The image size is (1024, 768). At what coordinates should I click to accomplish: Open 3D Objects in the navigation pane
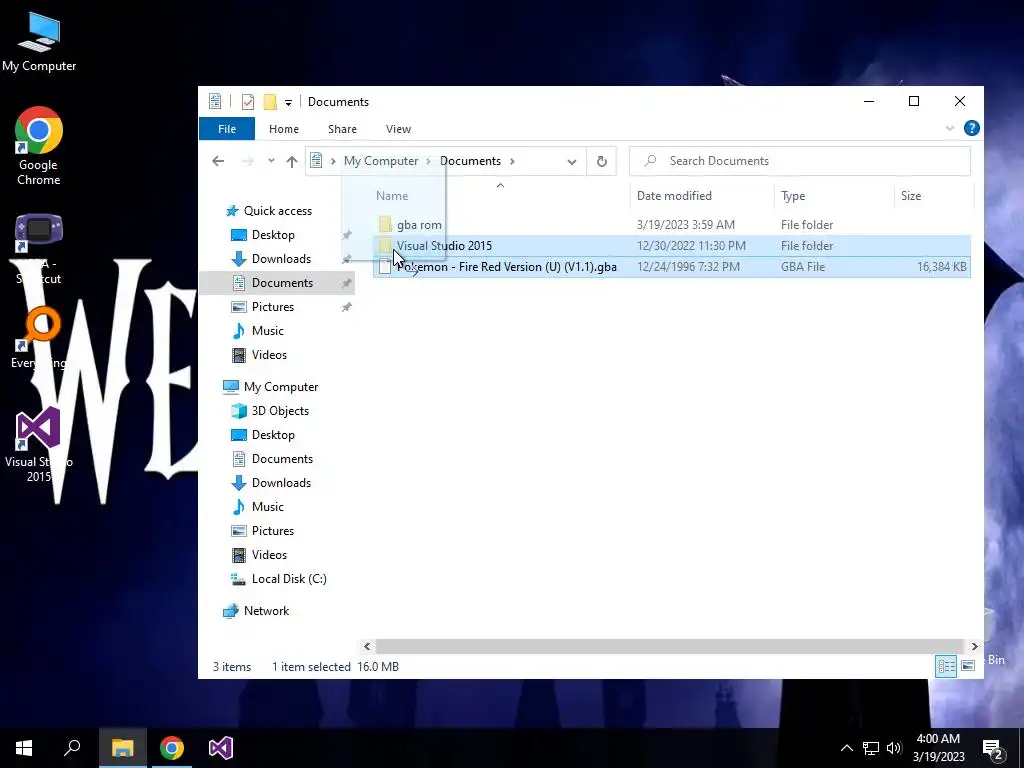click(x=280, y=411)
